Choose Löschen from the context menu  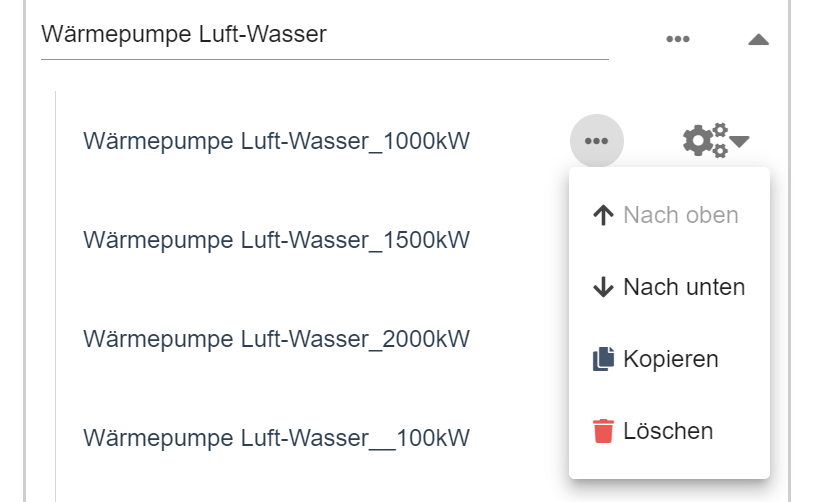click(x=668, y=431)
